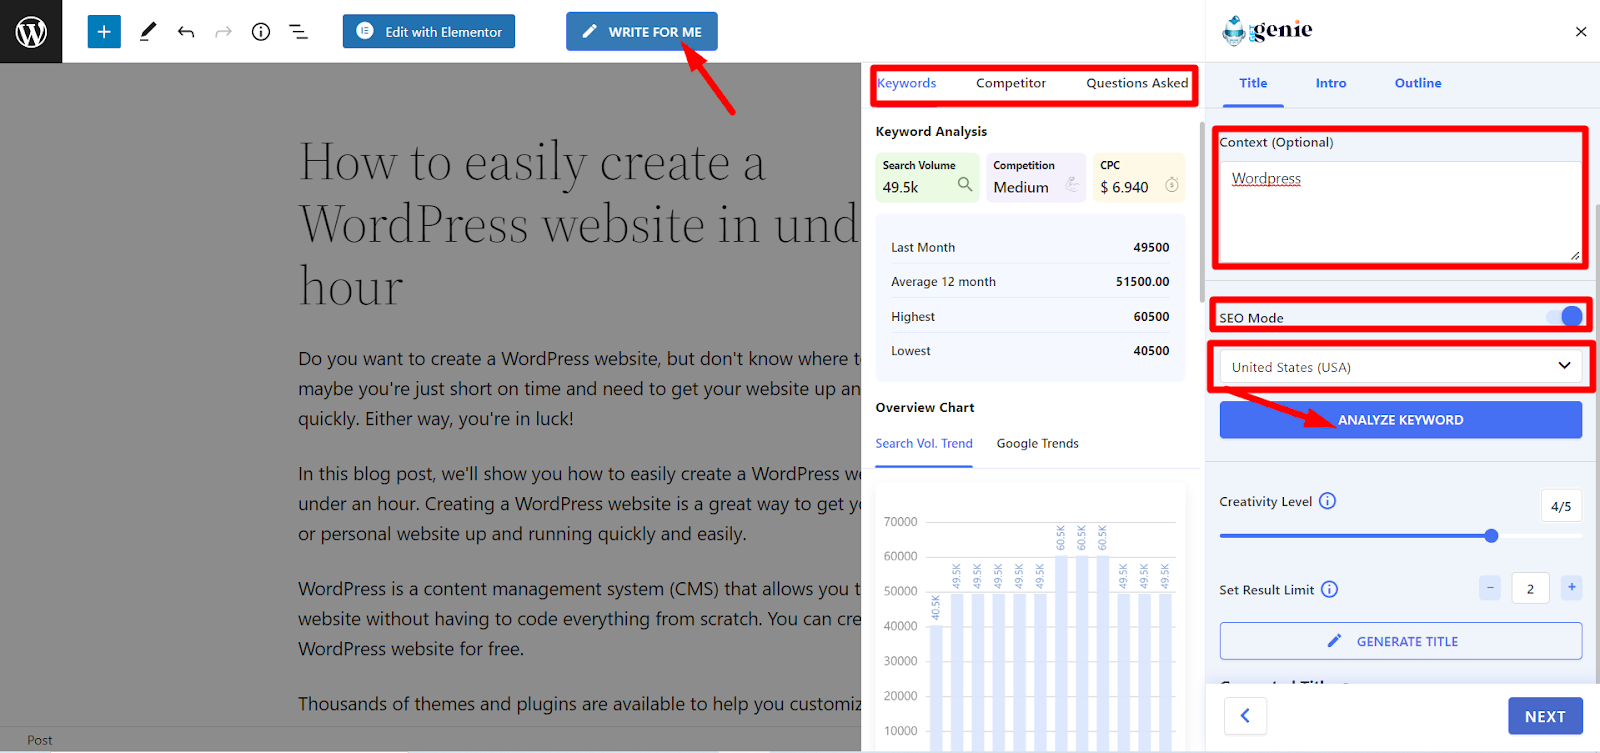Click the Highest value 60500
Screen dimensions: 1600x753
click(1151, 316)
